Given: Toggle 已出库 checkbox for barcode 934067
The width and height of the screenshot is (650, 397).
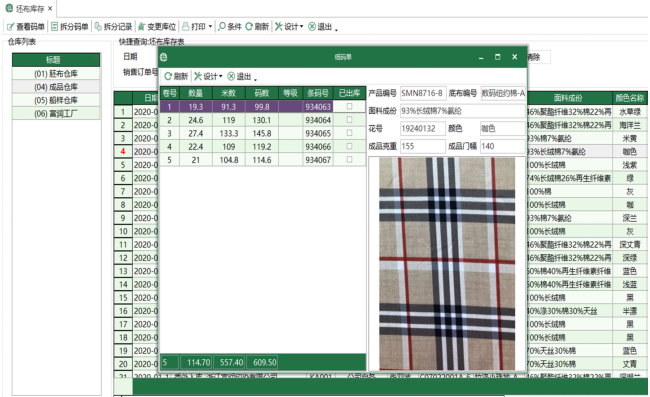Looking at the screenshot, I should [x=349, y=160].
